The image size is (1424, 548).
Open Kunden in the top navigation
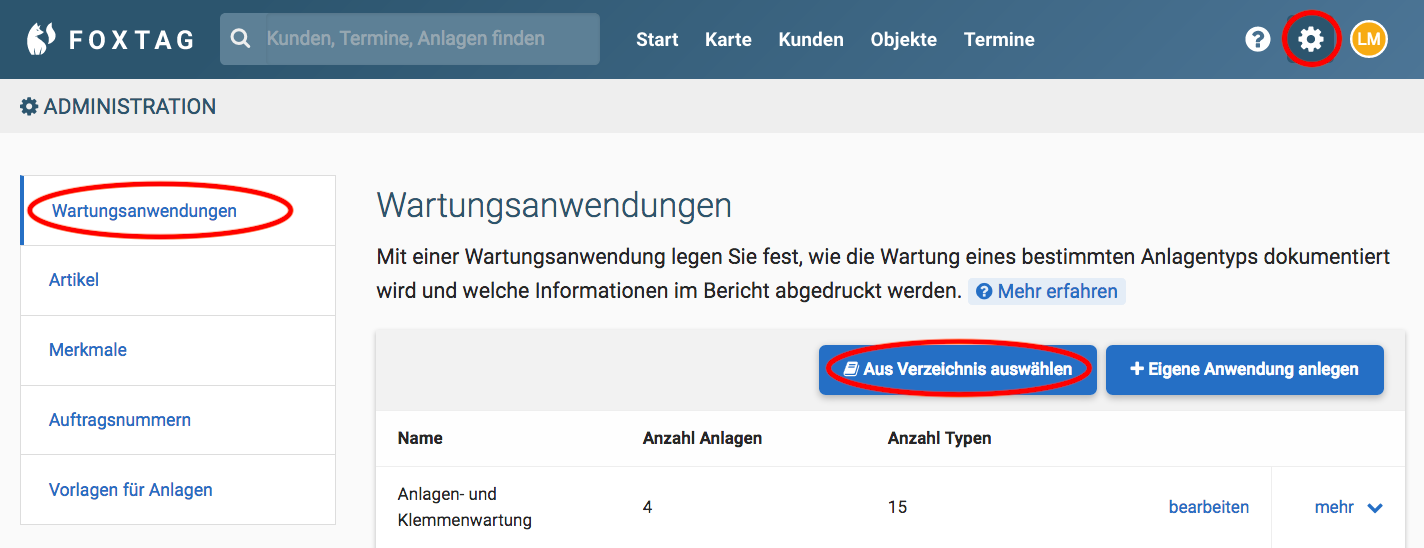[811, 40]
